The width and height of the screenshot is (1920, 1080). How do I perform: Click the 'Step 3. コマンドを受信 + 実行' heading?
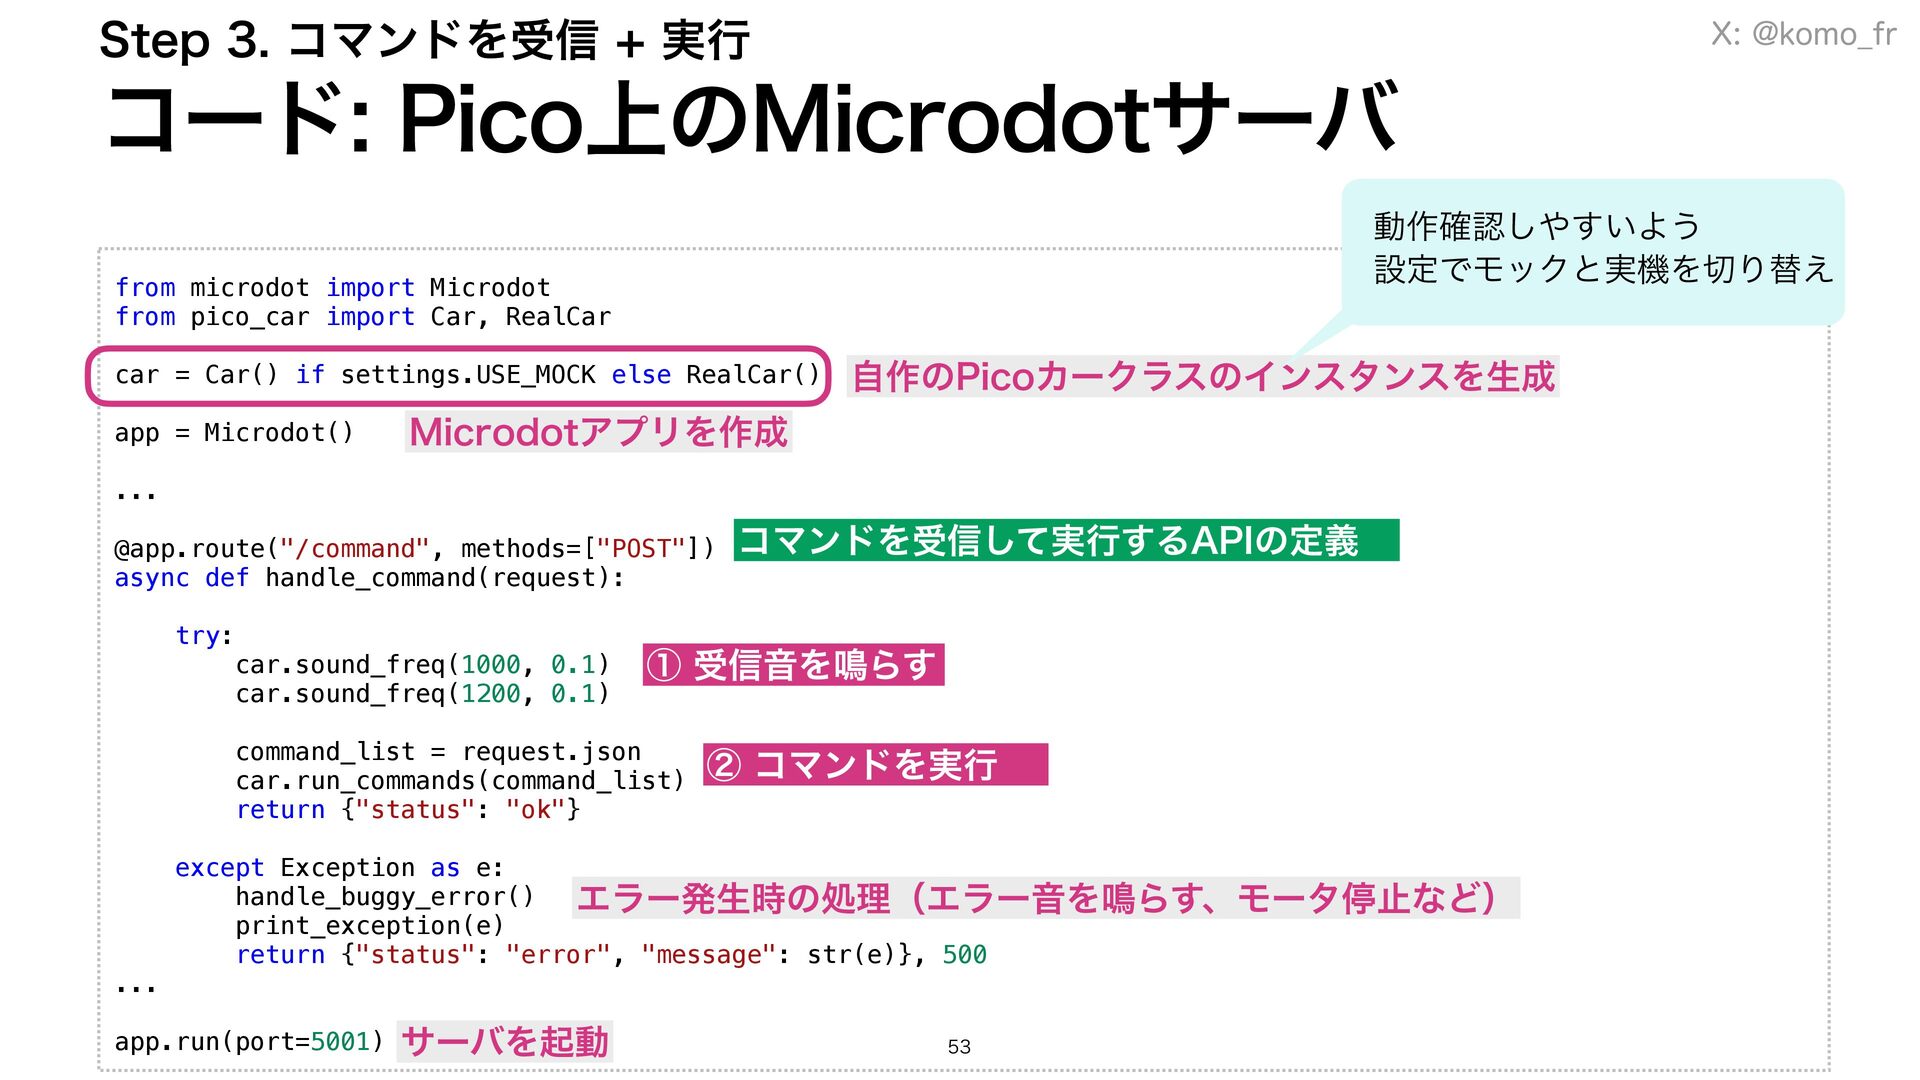pyautogui.click(x=424, y=42)
